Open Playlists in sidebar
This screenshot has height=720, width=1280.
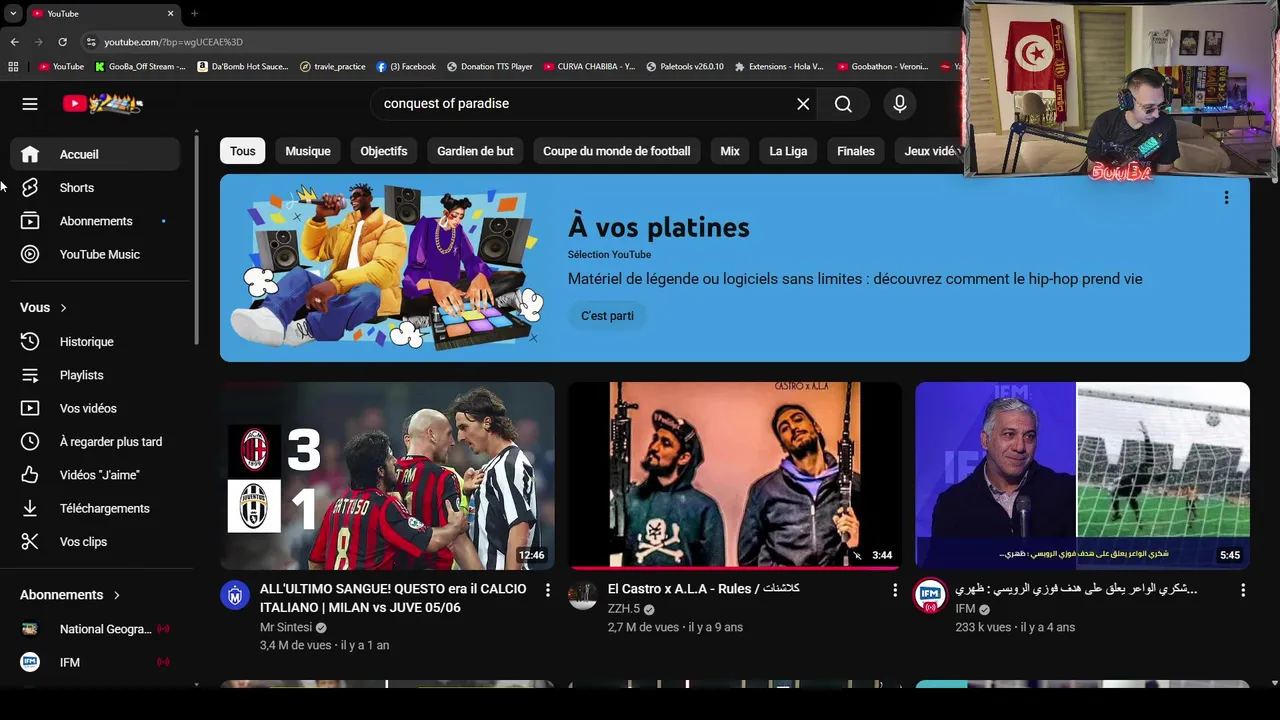95,375
